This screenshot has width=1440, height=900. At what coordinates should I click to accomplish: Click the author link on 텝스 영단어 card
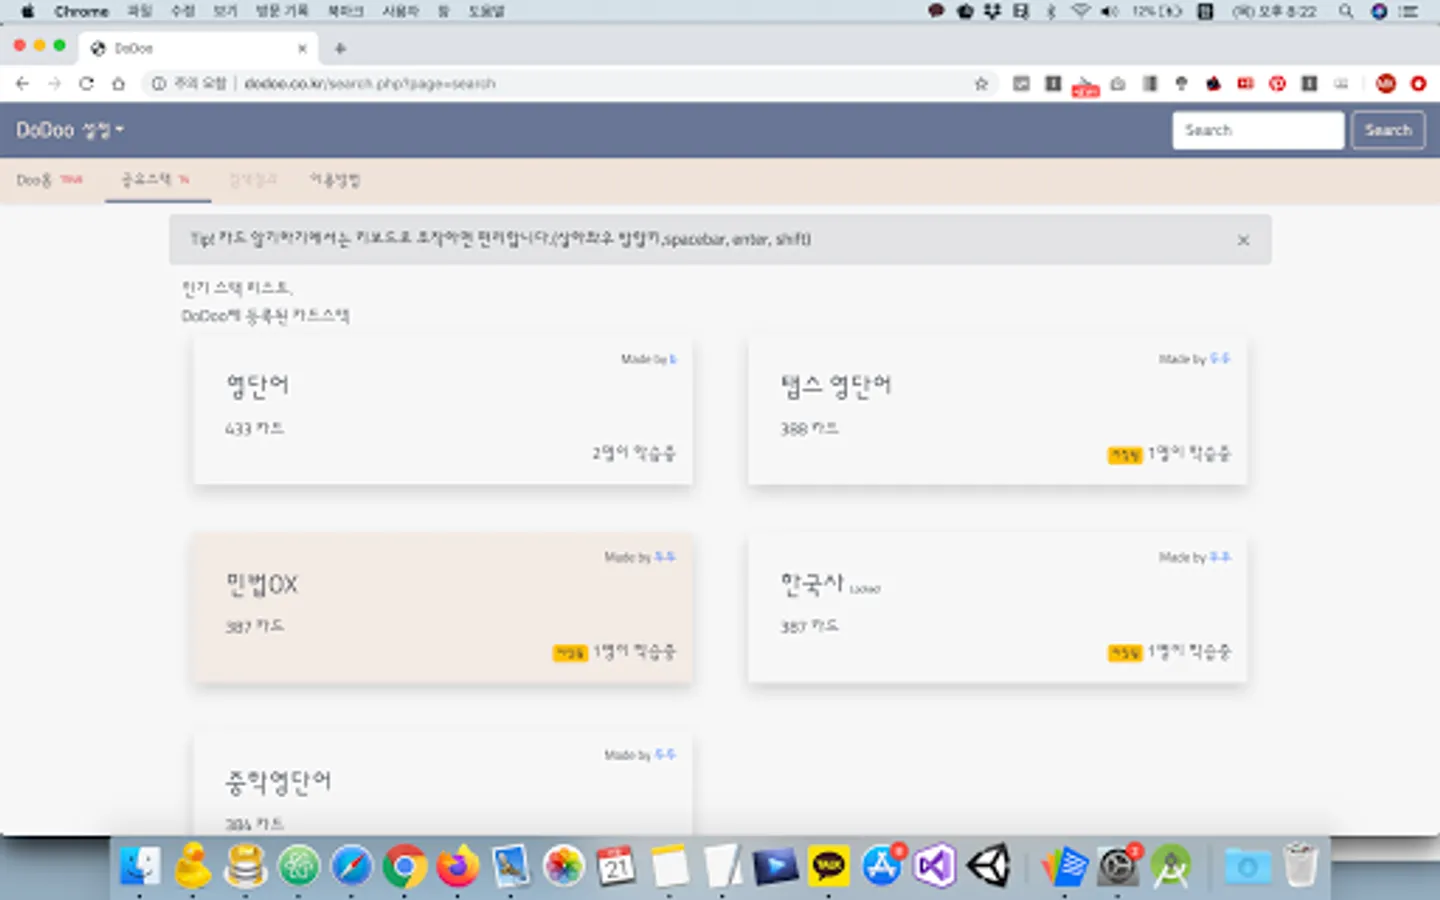pos(1220,358)
